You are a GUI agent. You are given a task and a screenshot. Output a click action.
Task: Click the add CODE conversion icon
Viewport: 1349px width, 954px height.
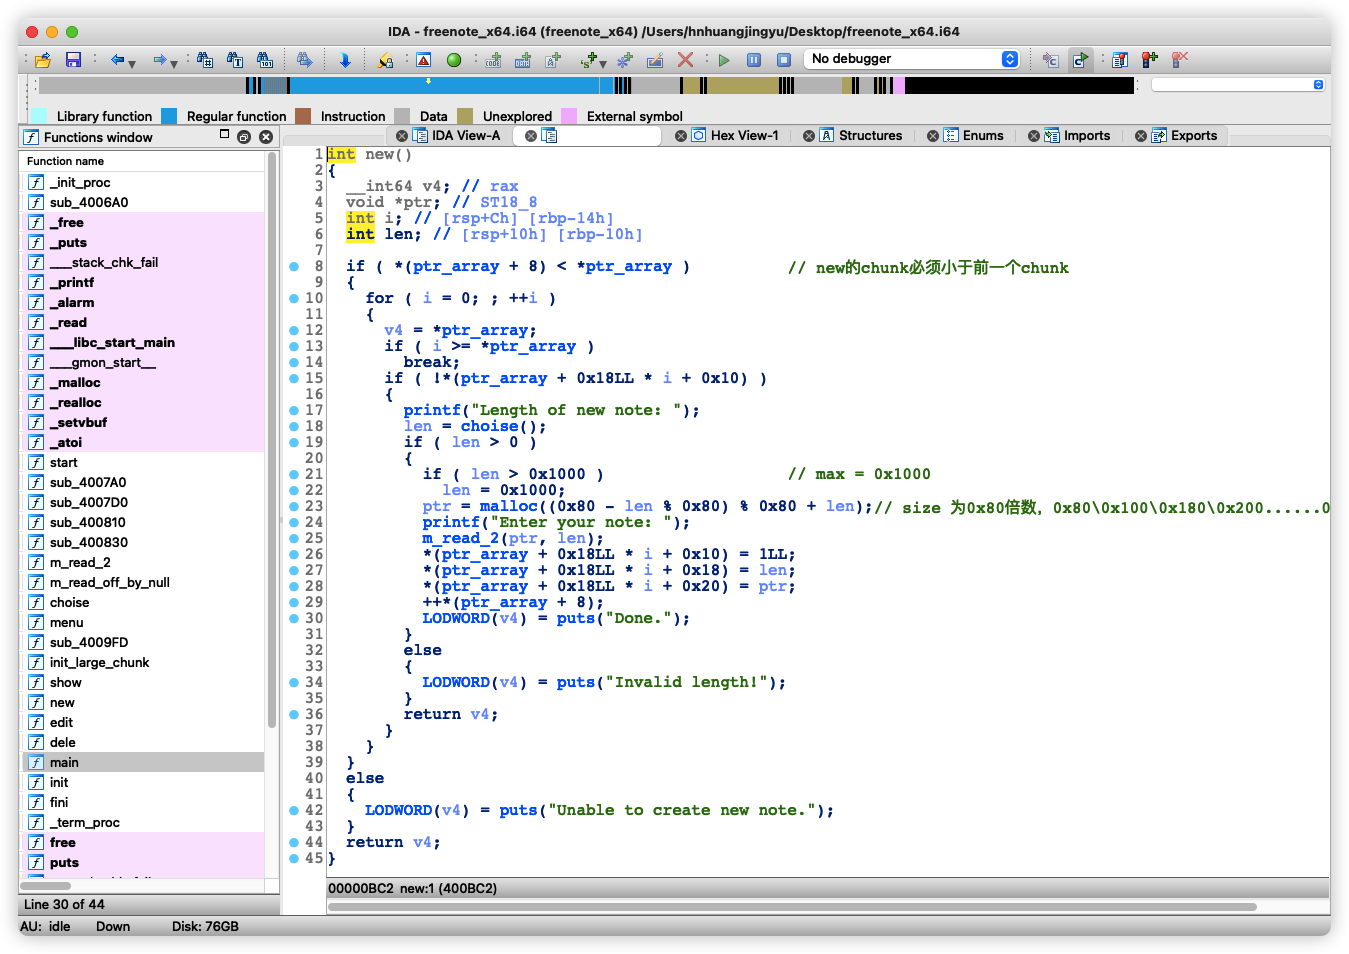pos(494,60)
